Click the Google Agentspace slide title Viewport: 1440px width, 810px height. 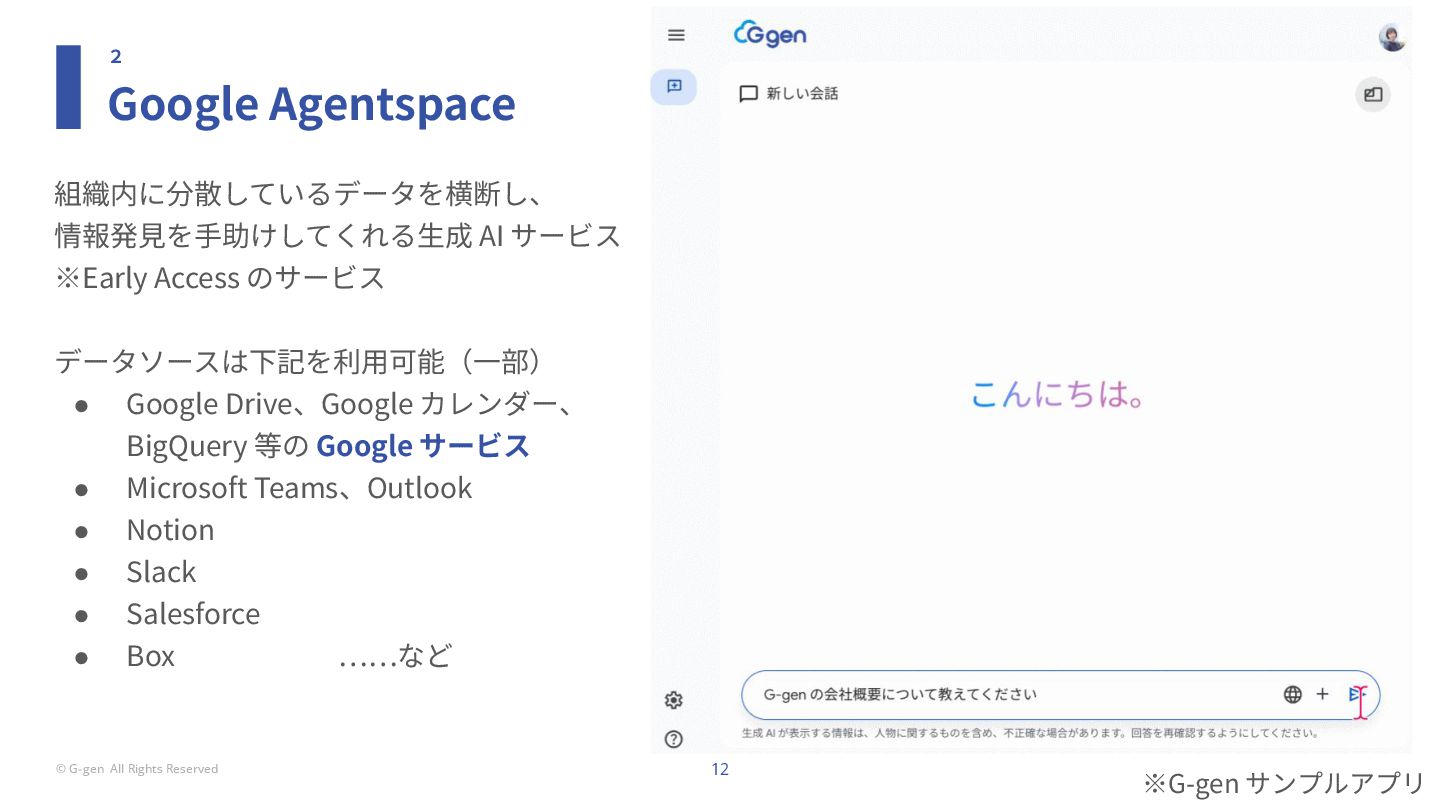pos(311,103)
